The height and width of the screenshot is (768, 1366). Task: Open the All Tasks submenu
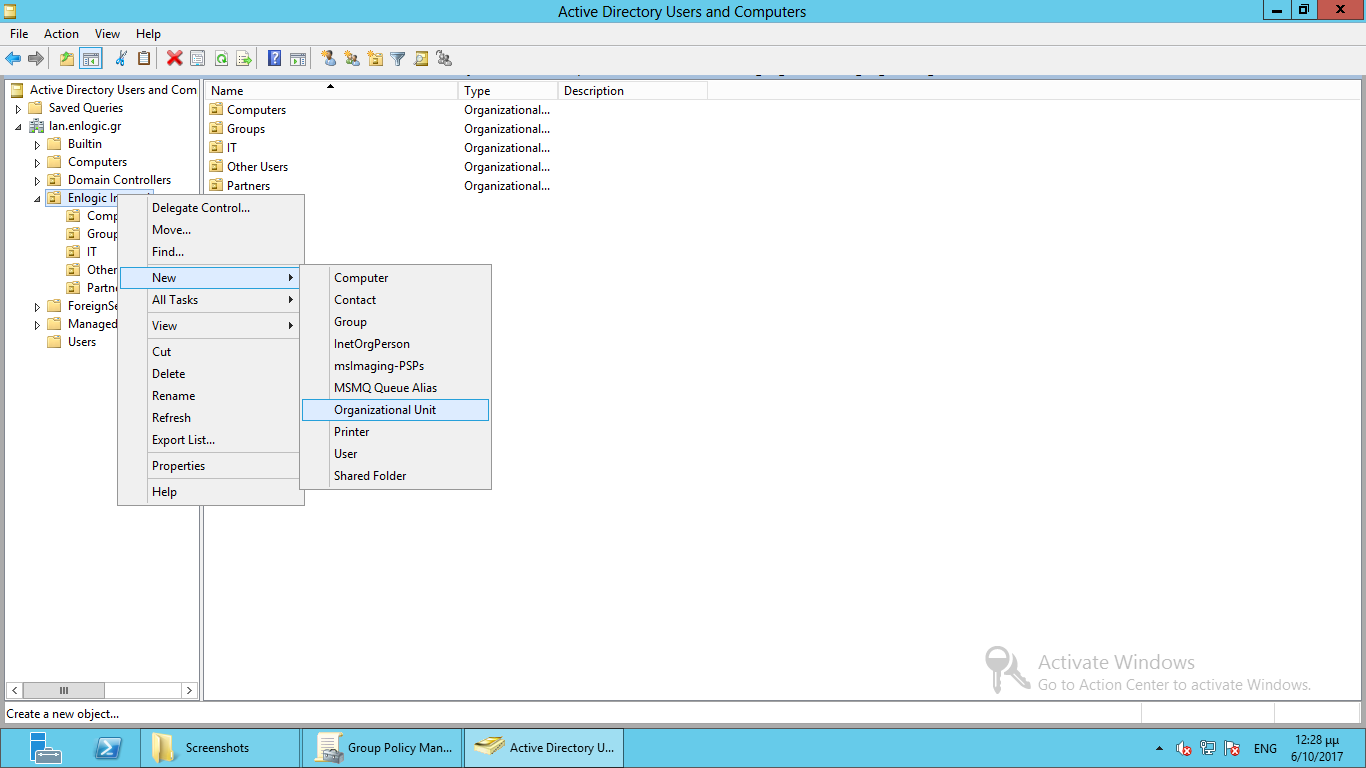click(210, 300)
